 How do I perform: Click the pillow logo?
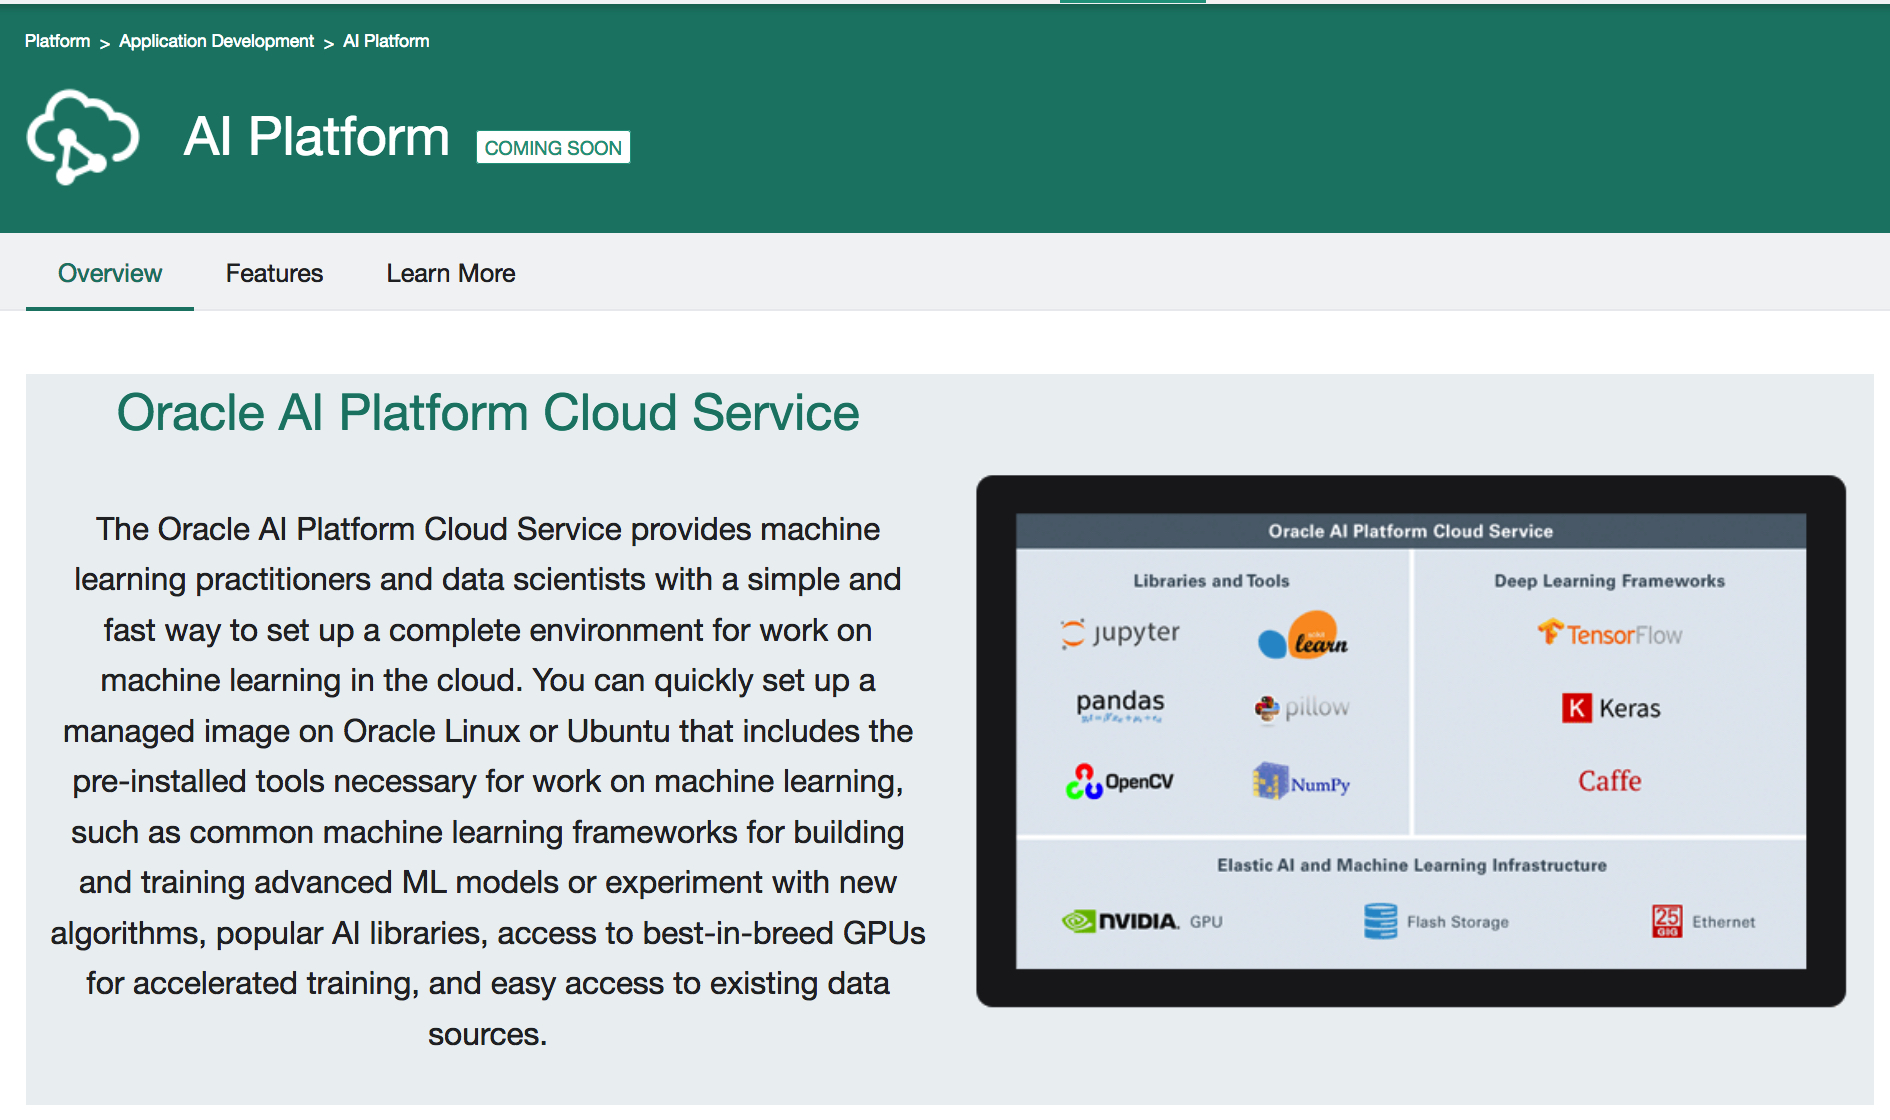[x=1302, y=708]
